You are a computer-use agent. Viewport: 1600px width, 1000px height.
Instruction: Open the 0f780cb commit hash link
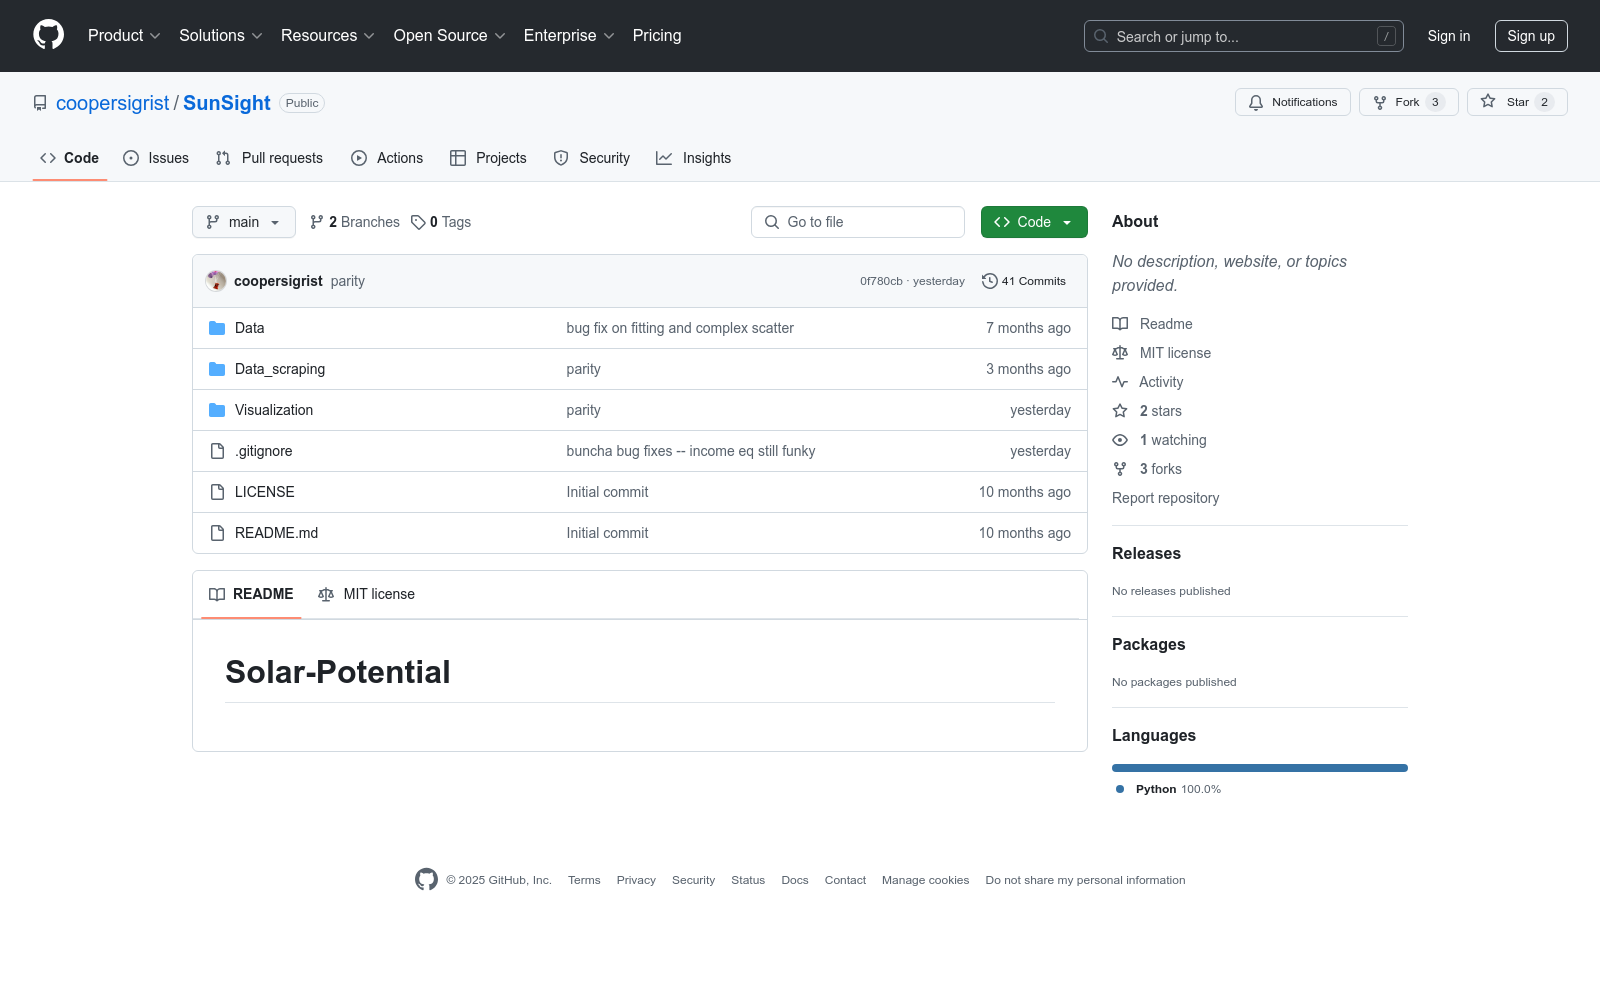(881, 281)
